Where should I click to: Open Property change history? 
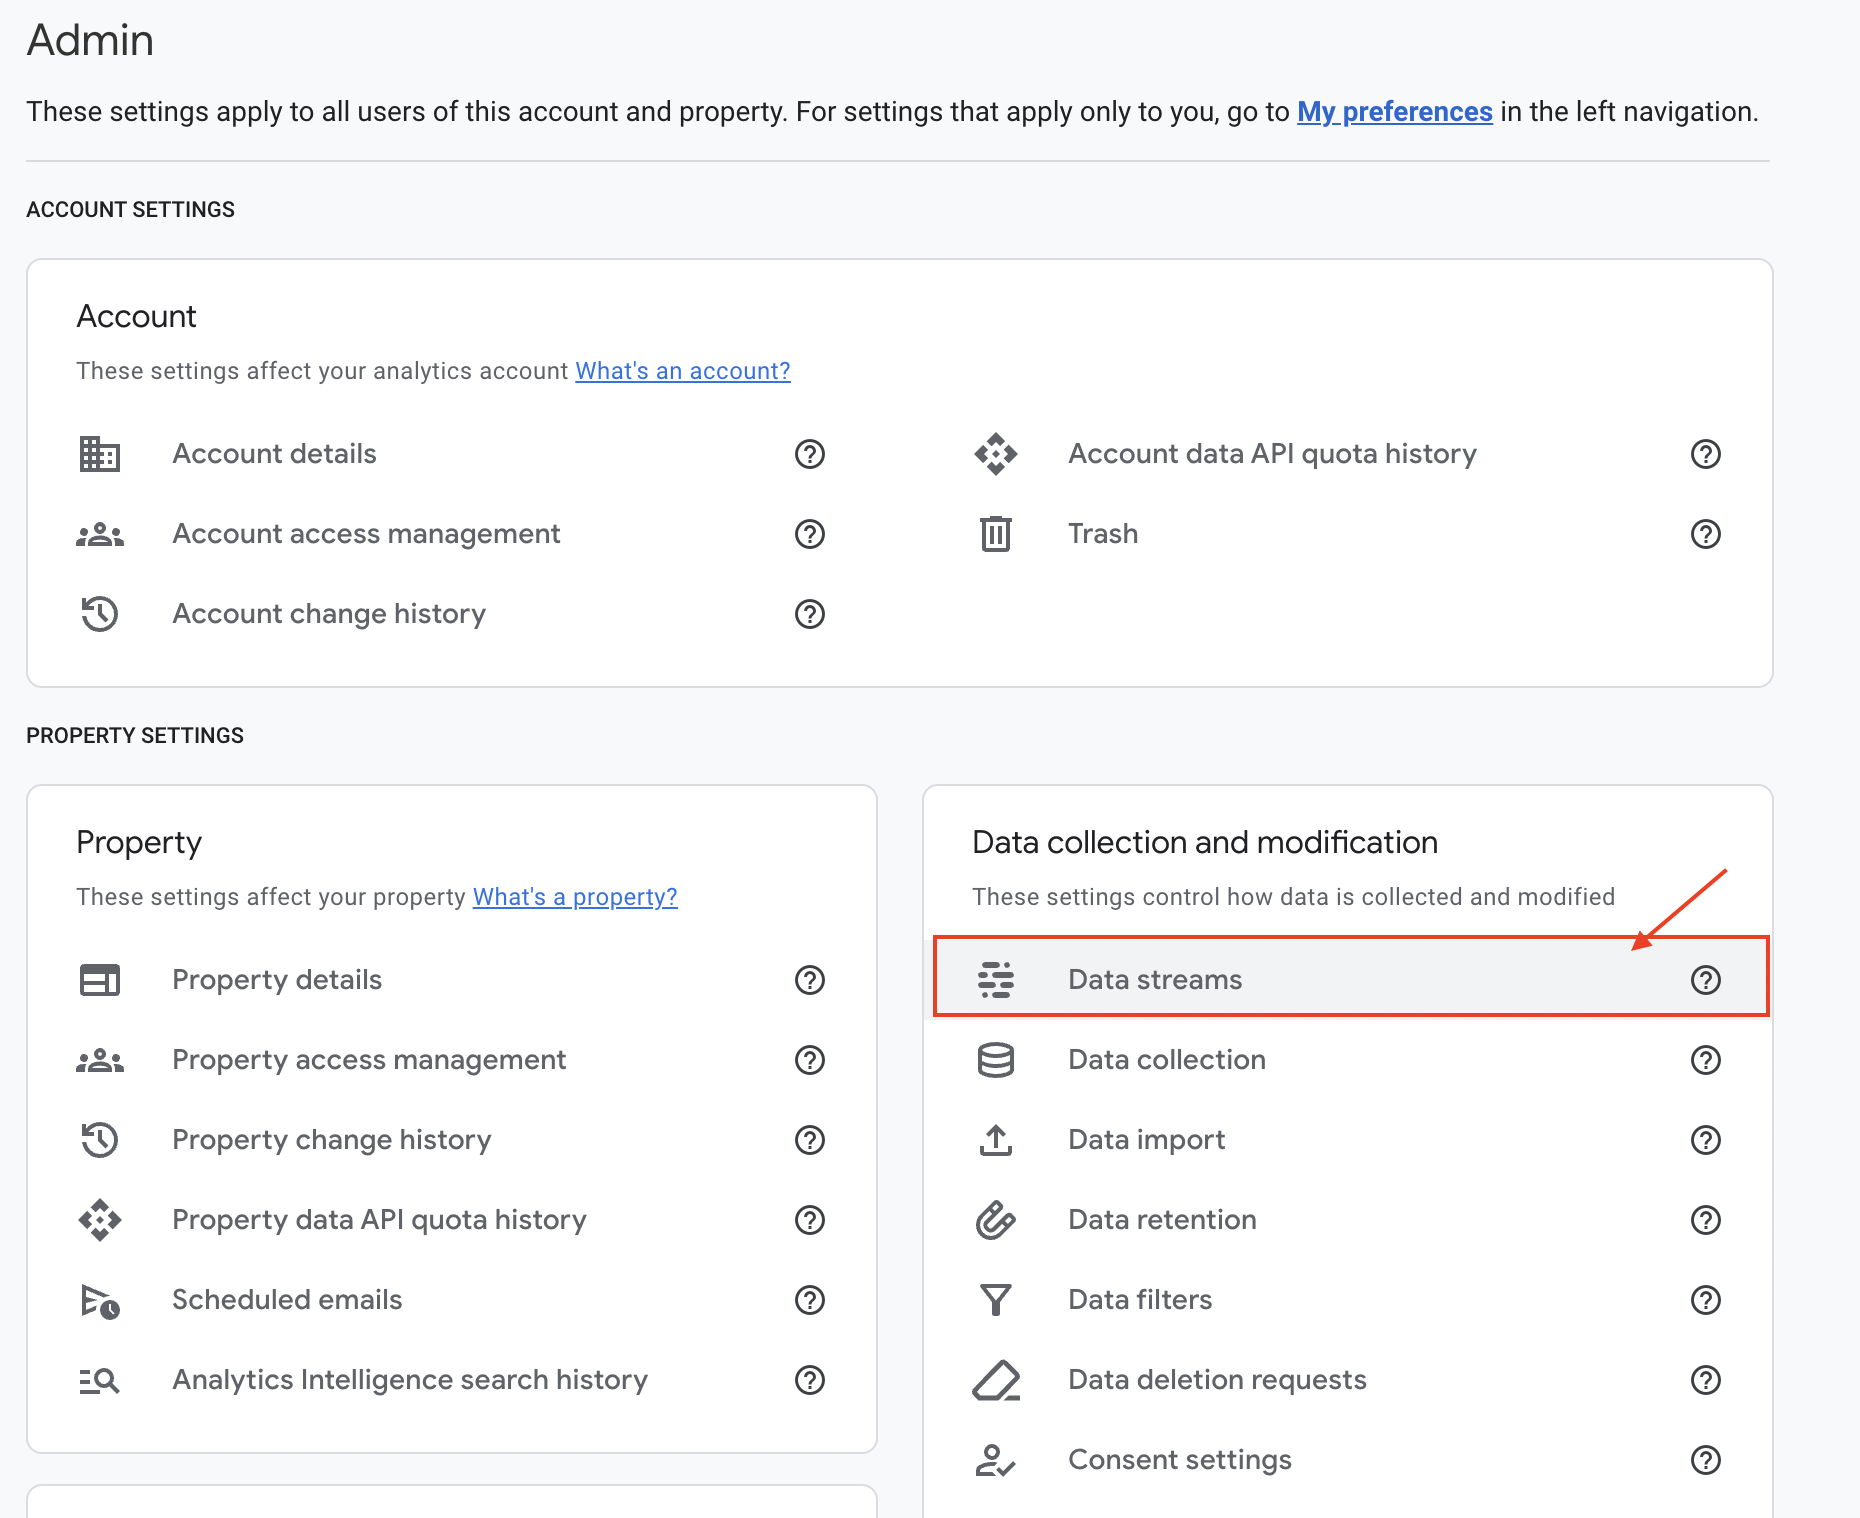click(x=332, y=1140)
